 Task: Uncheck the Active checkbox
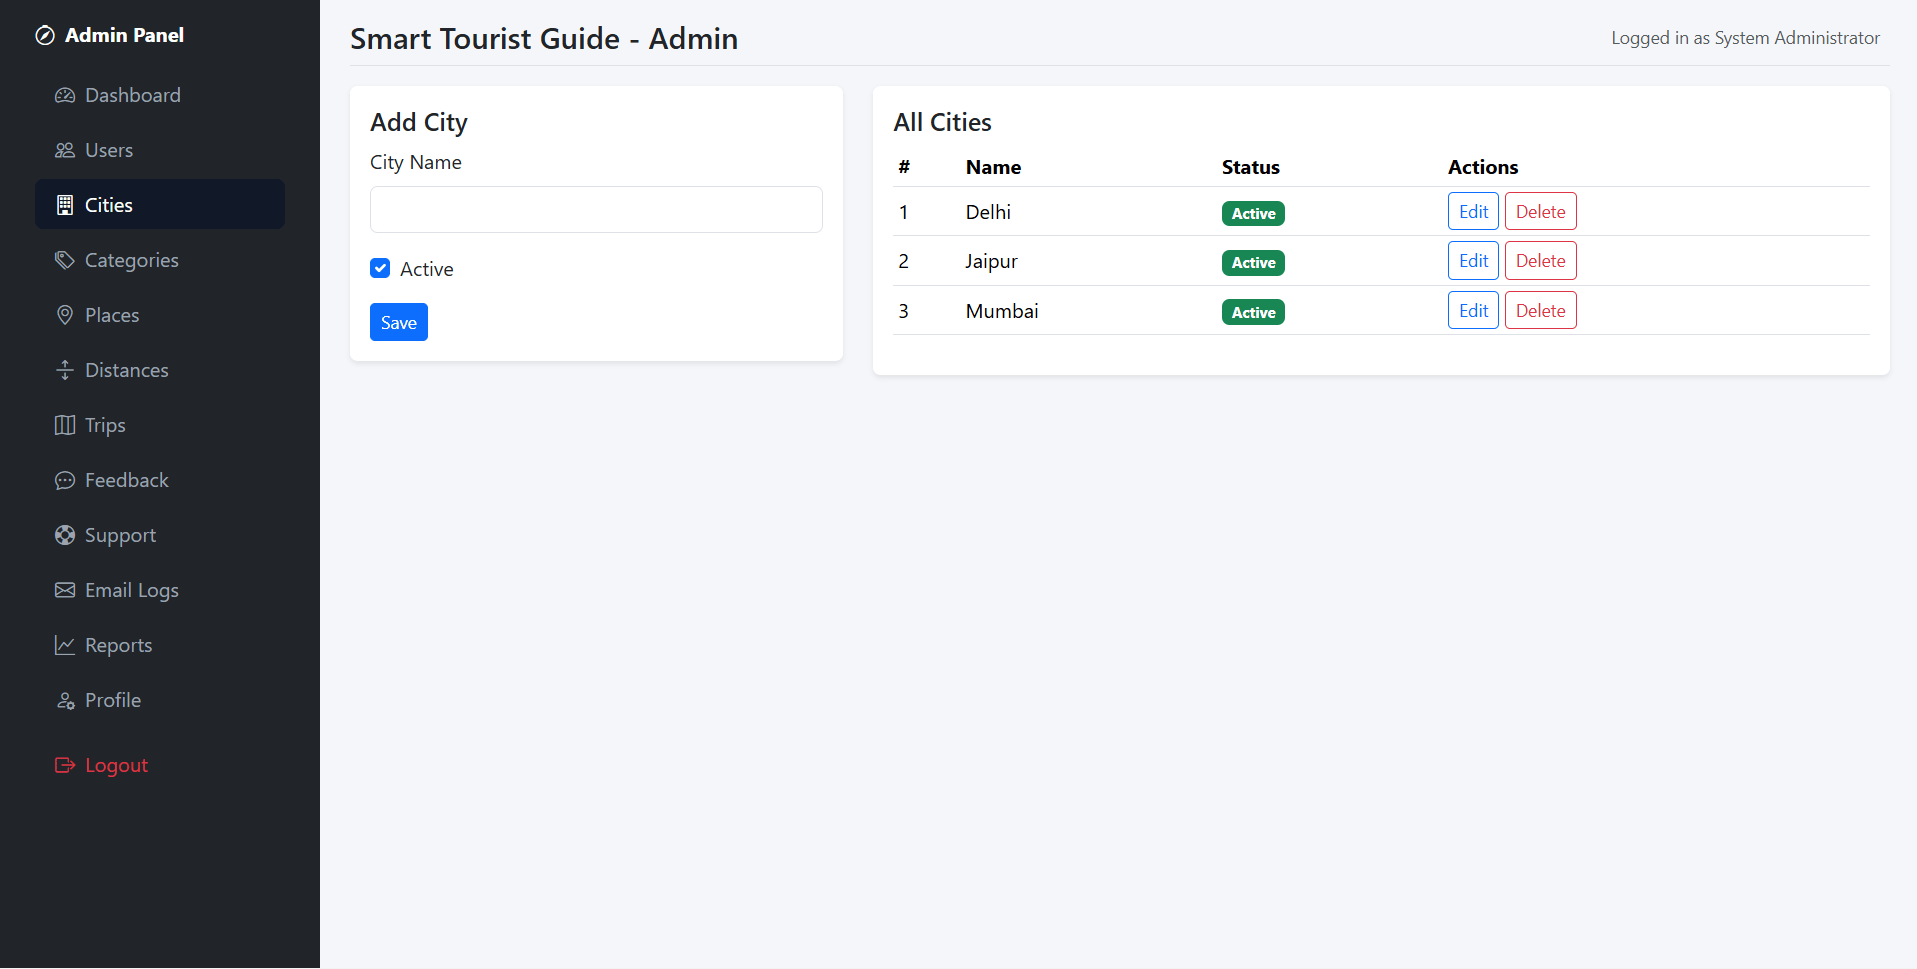(x=380, y=268)
